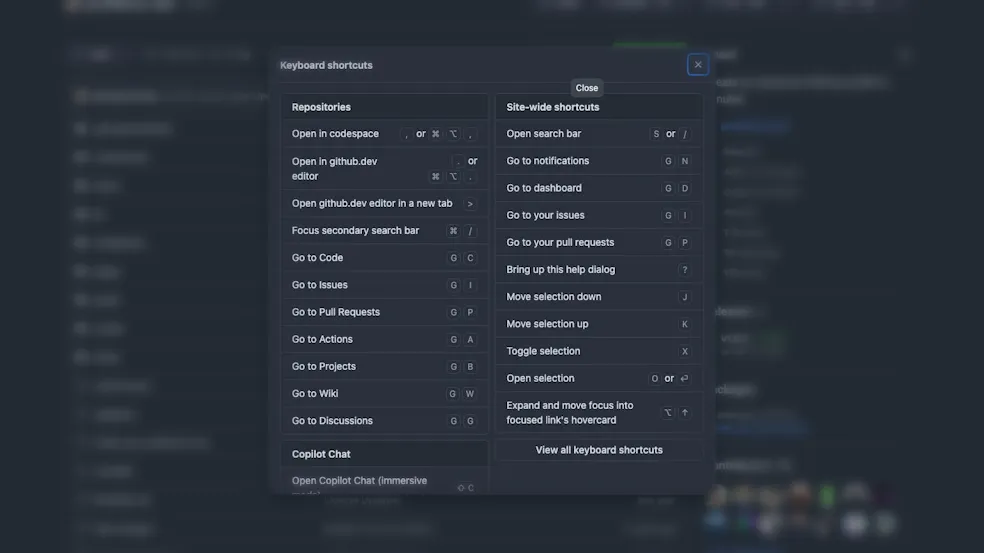Open View all keyboard shortcuts link

pyautogui.click(x=599, y=450)
